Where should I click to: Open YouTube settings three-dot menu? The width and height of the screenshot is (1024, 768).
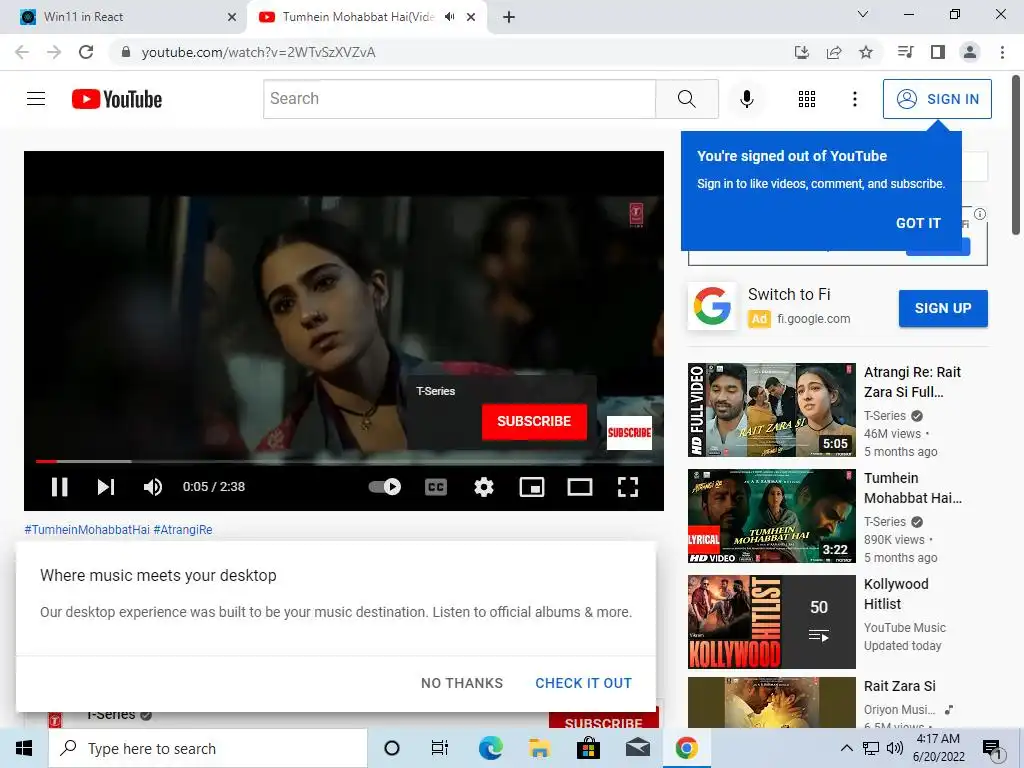pos(854,99)
